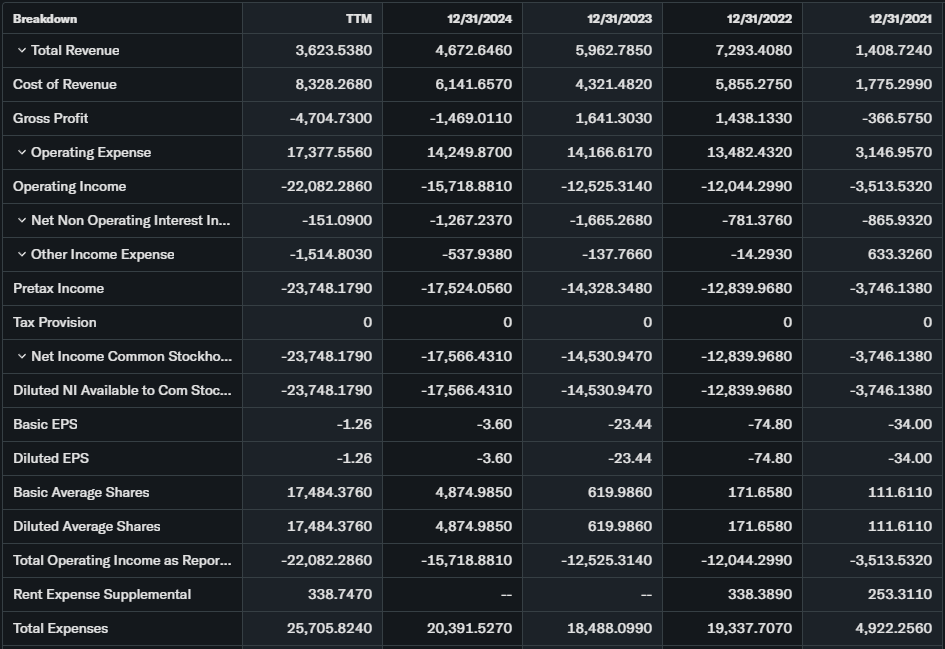Viewport: 945px width, 649px height.
Task: Select the Gross Profit row label
Action: pyautogui.click(x=51, y=119)
